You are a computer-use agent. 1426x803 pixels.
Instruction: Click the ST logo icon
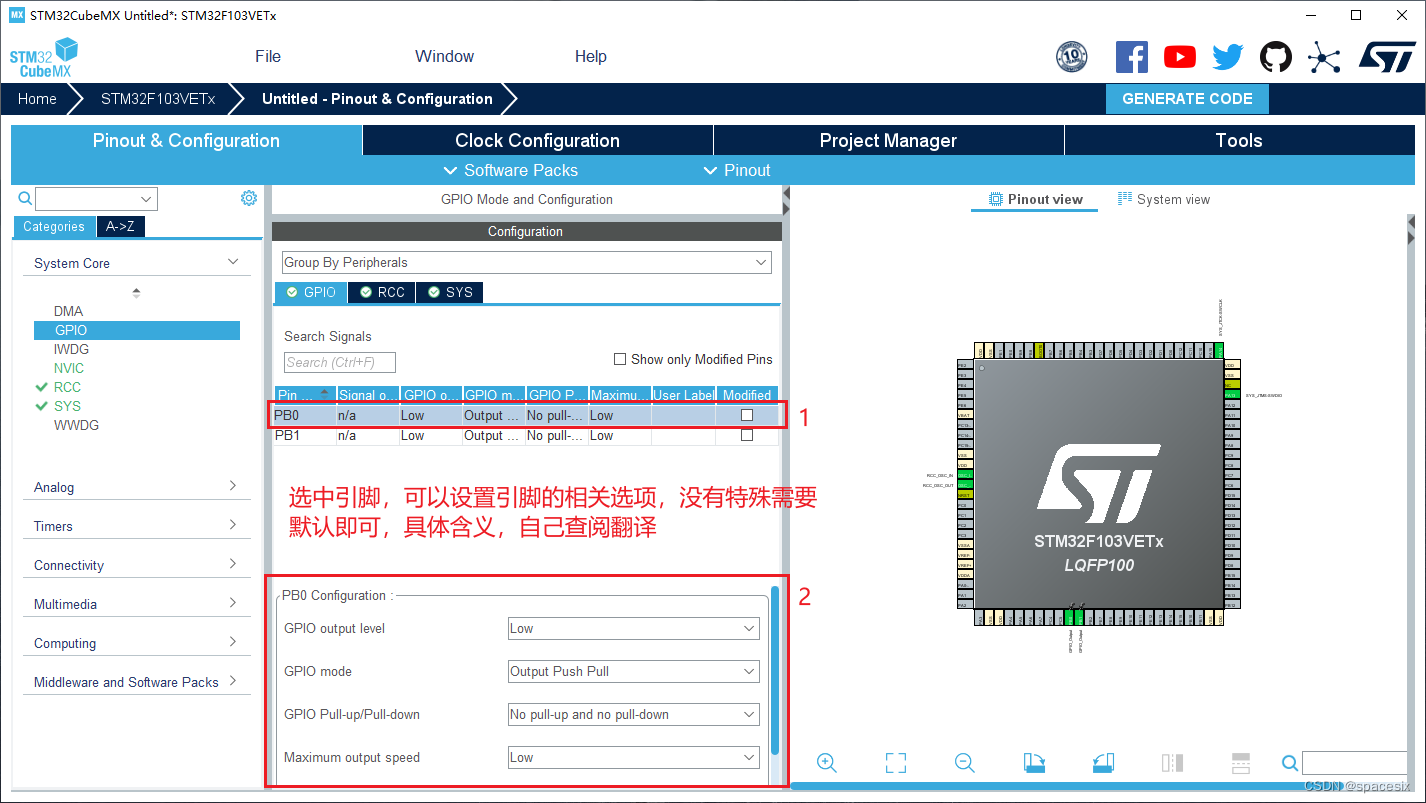(1387, 57)
